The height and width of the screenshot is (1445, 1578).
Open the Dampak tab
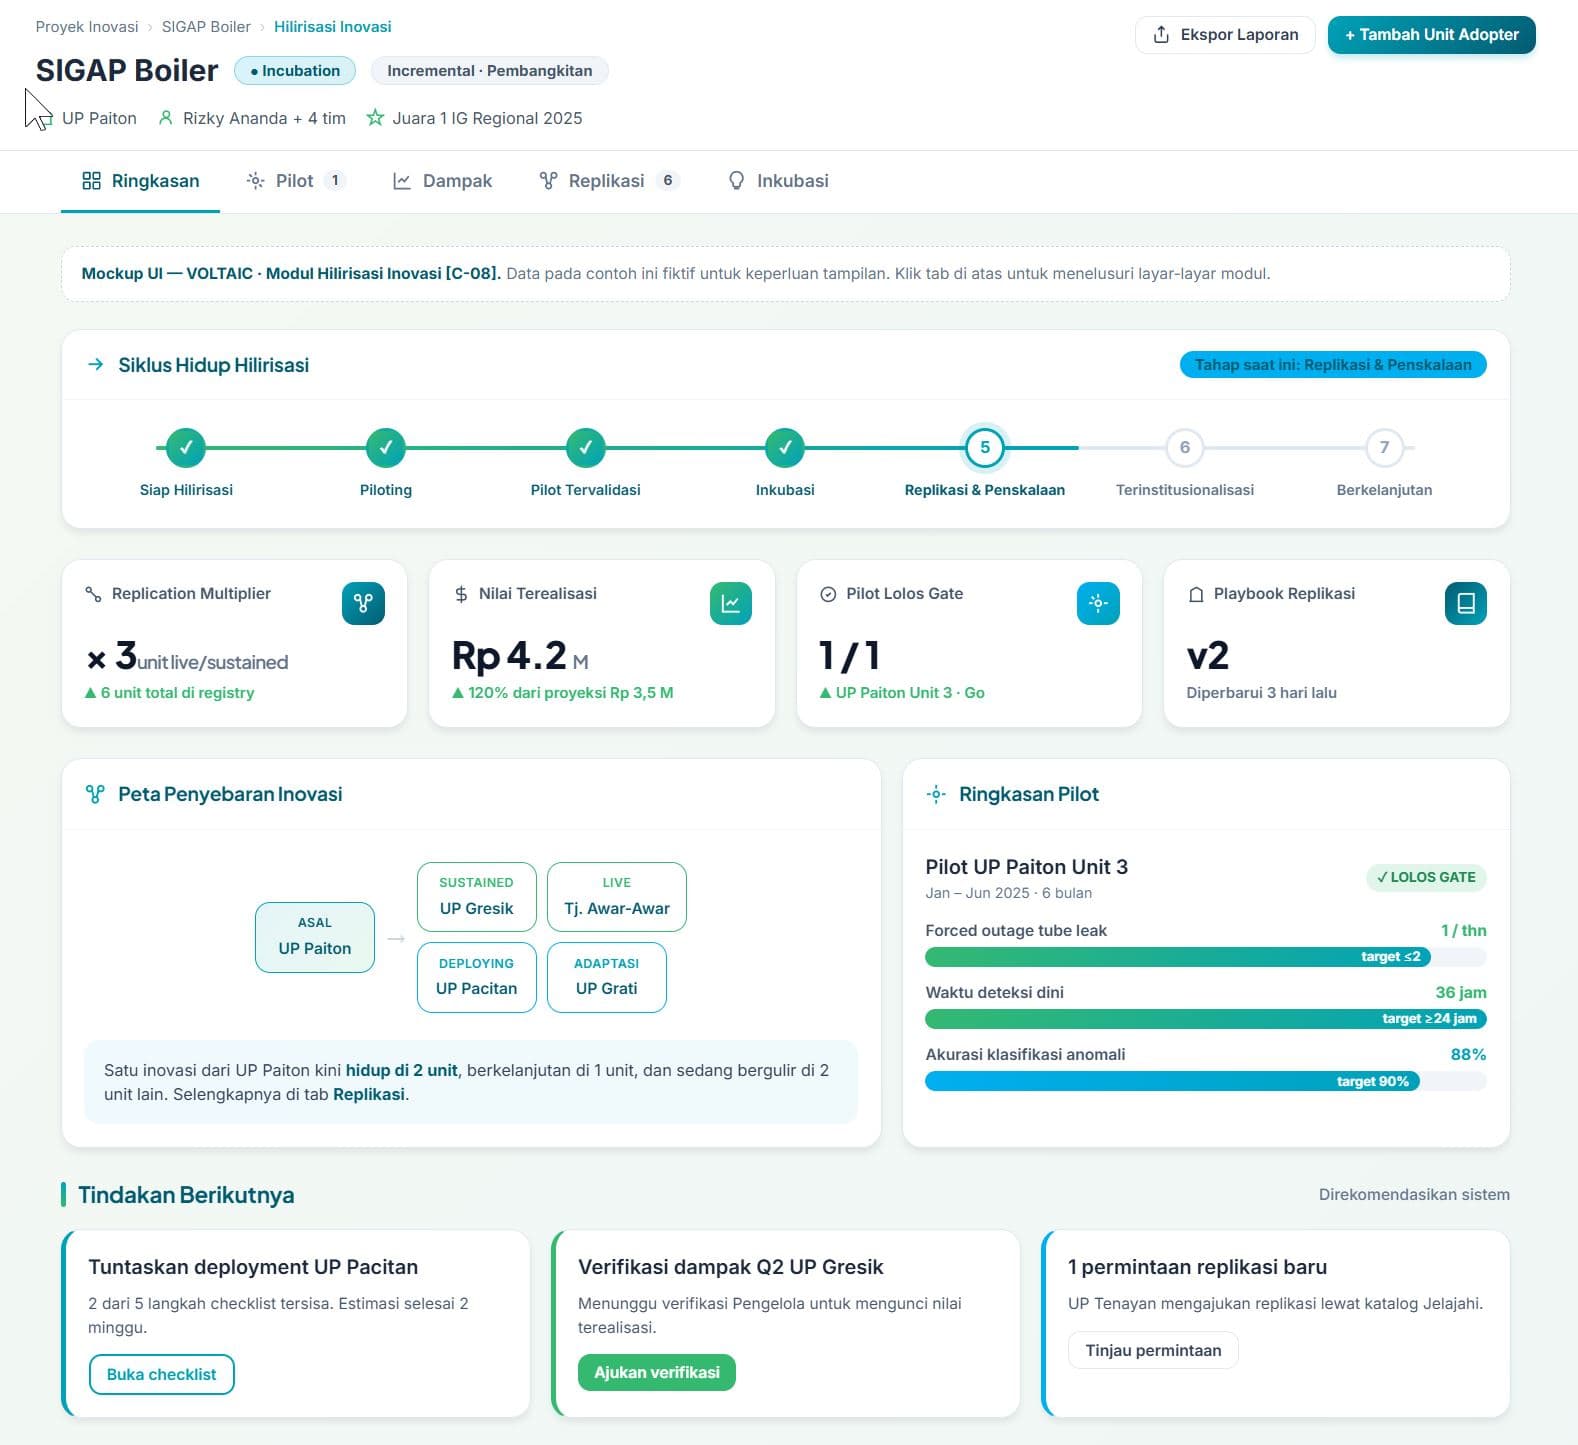tap(442, 181)
